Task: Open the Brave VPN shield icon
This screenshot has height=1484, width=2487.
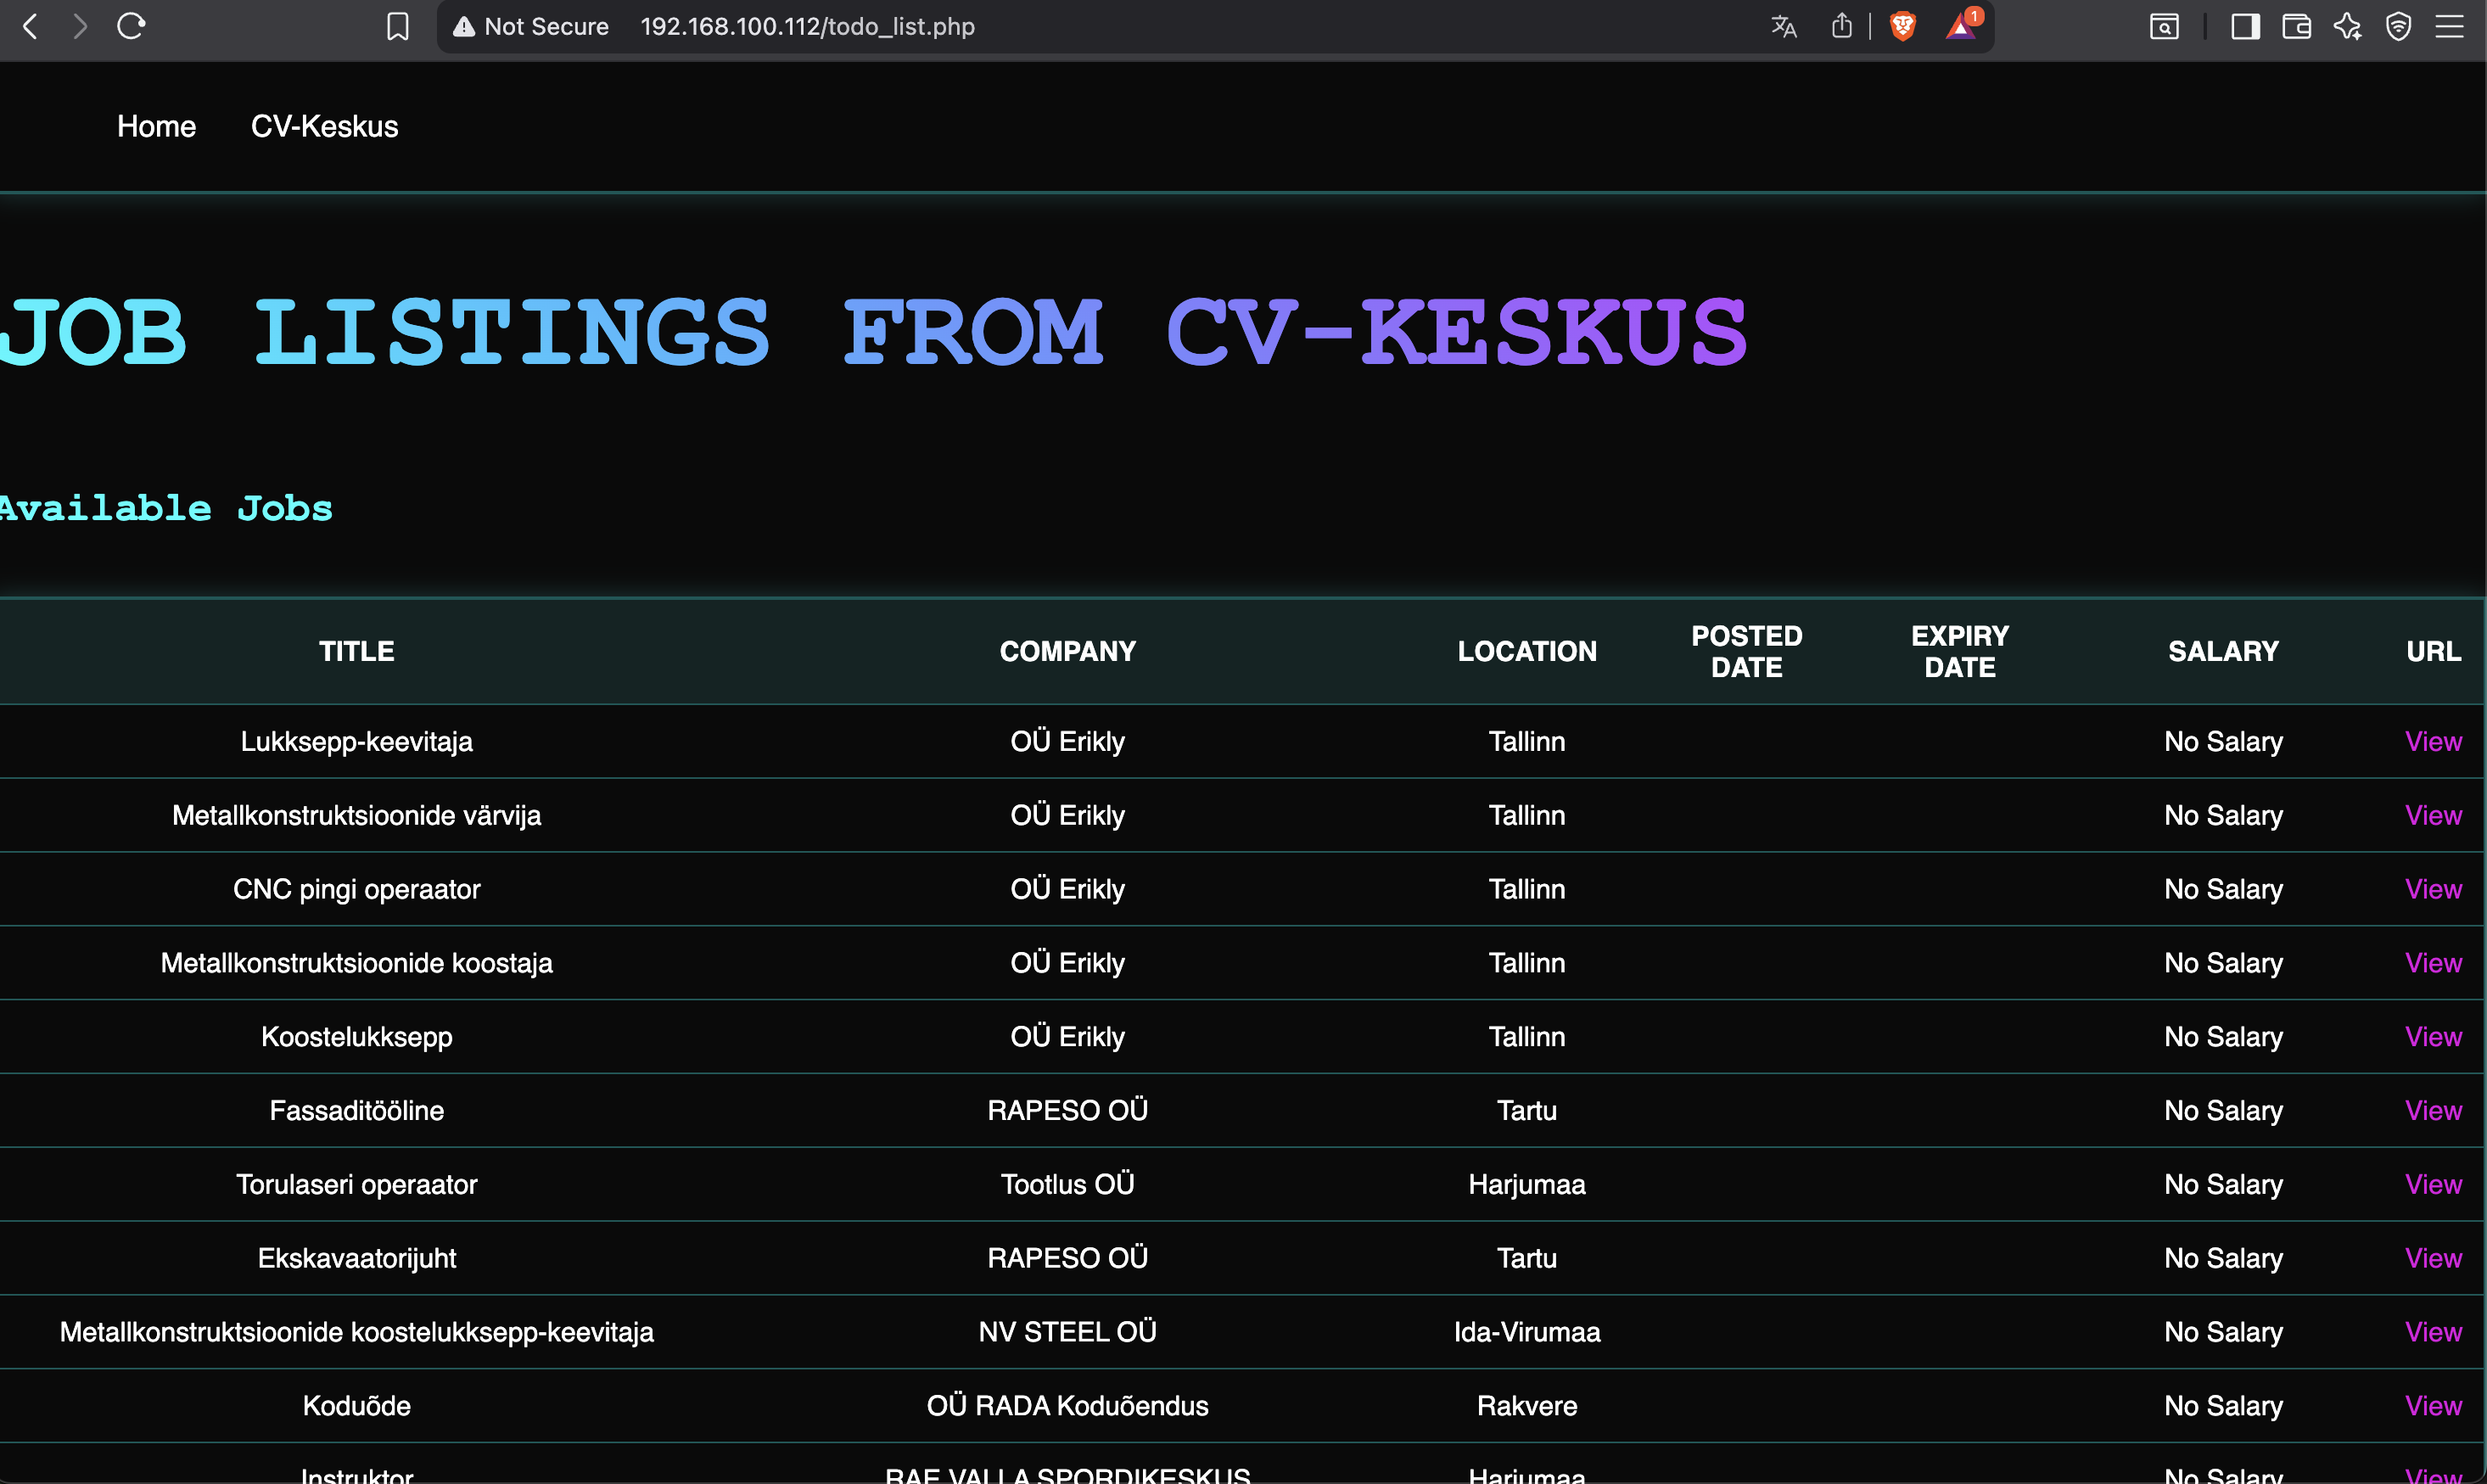Action: coord(2398,26)
